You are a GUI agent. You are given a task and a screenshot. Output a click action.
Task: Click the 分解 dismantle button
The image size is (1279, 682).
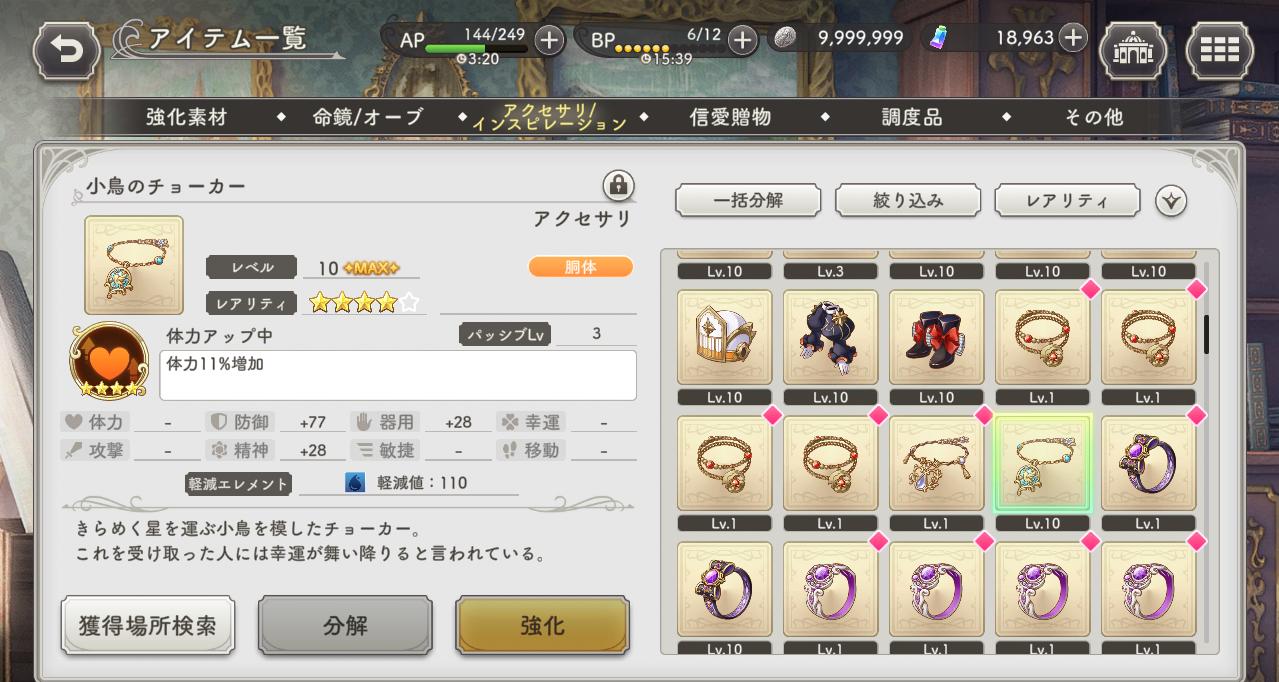point(345,626)
